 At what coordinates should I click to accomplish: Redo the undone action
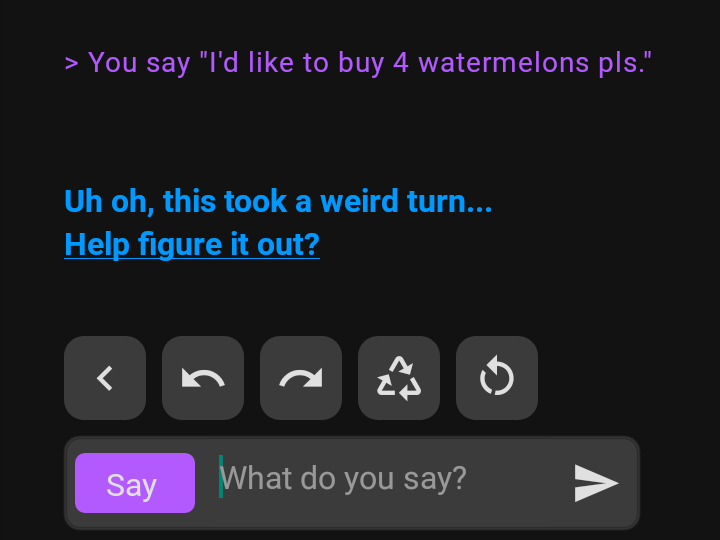[x=301, y=378]
